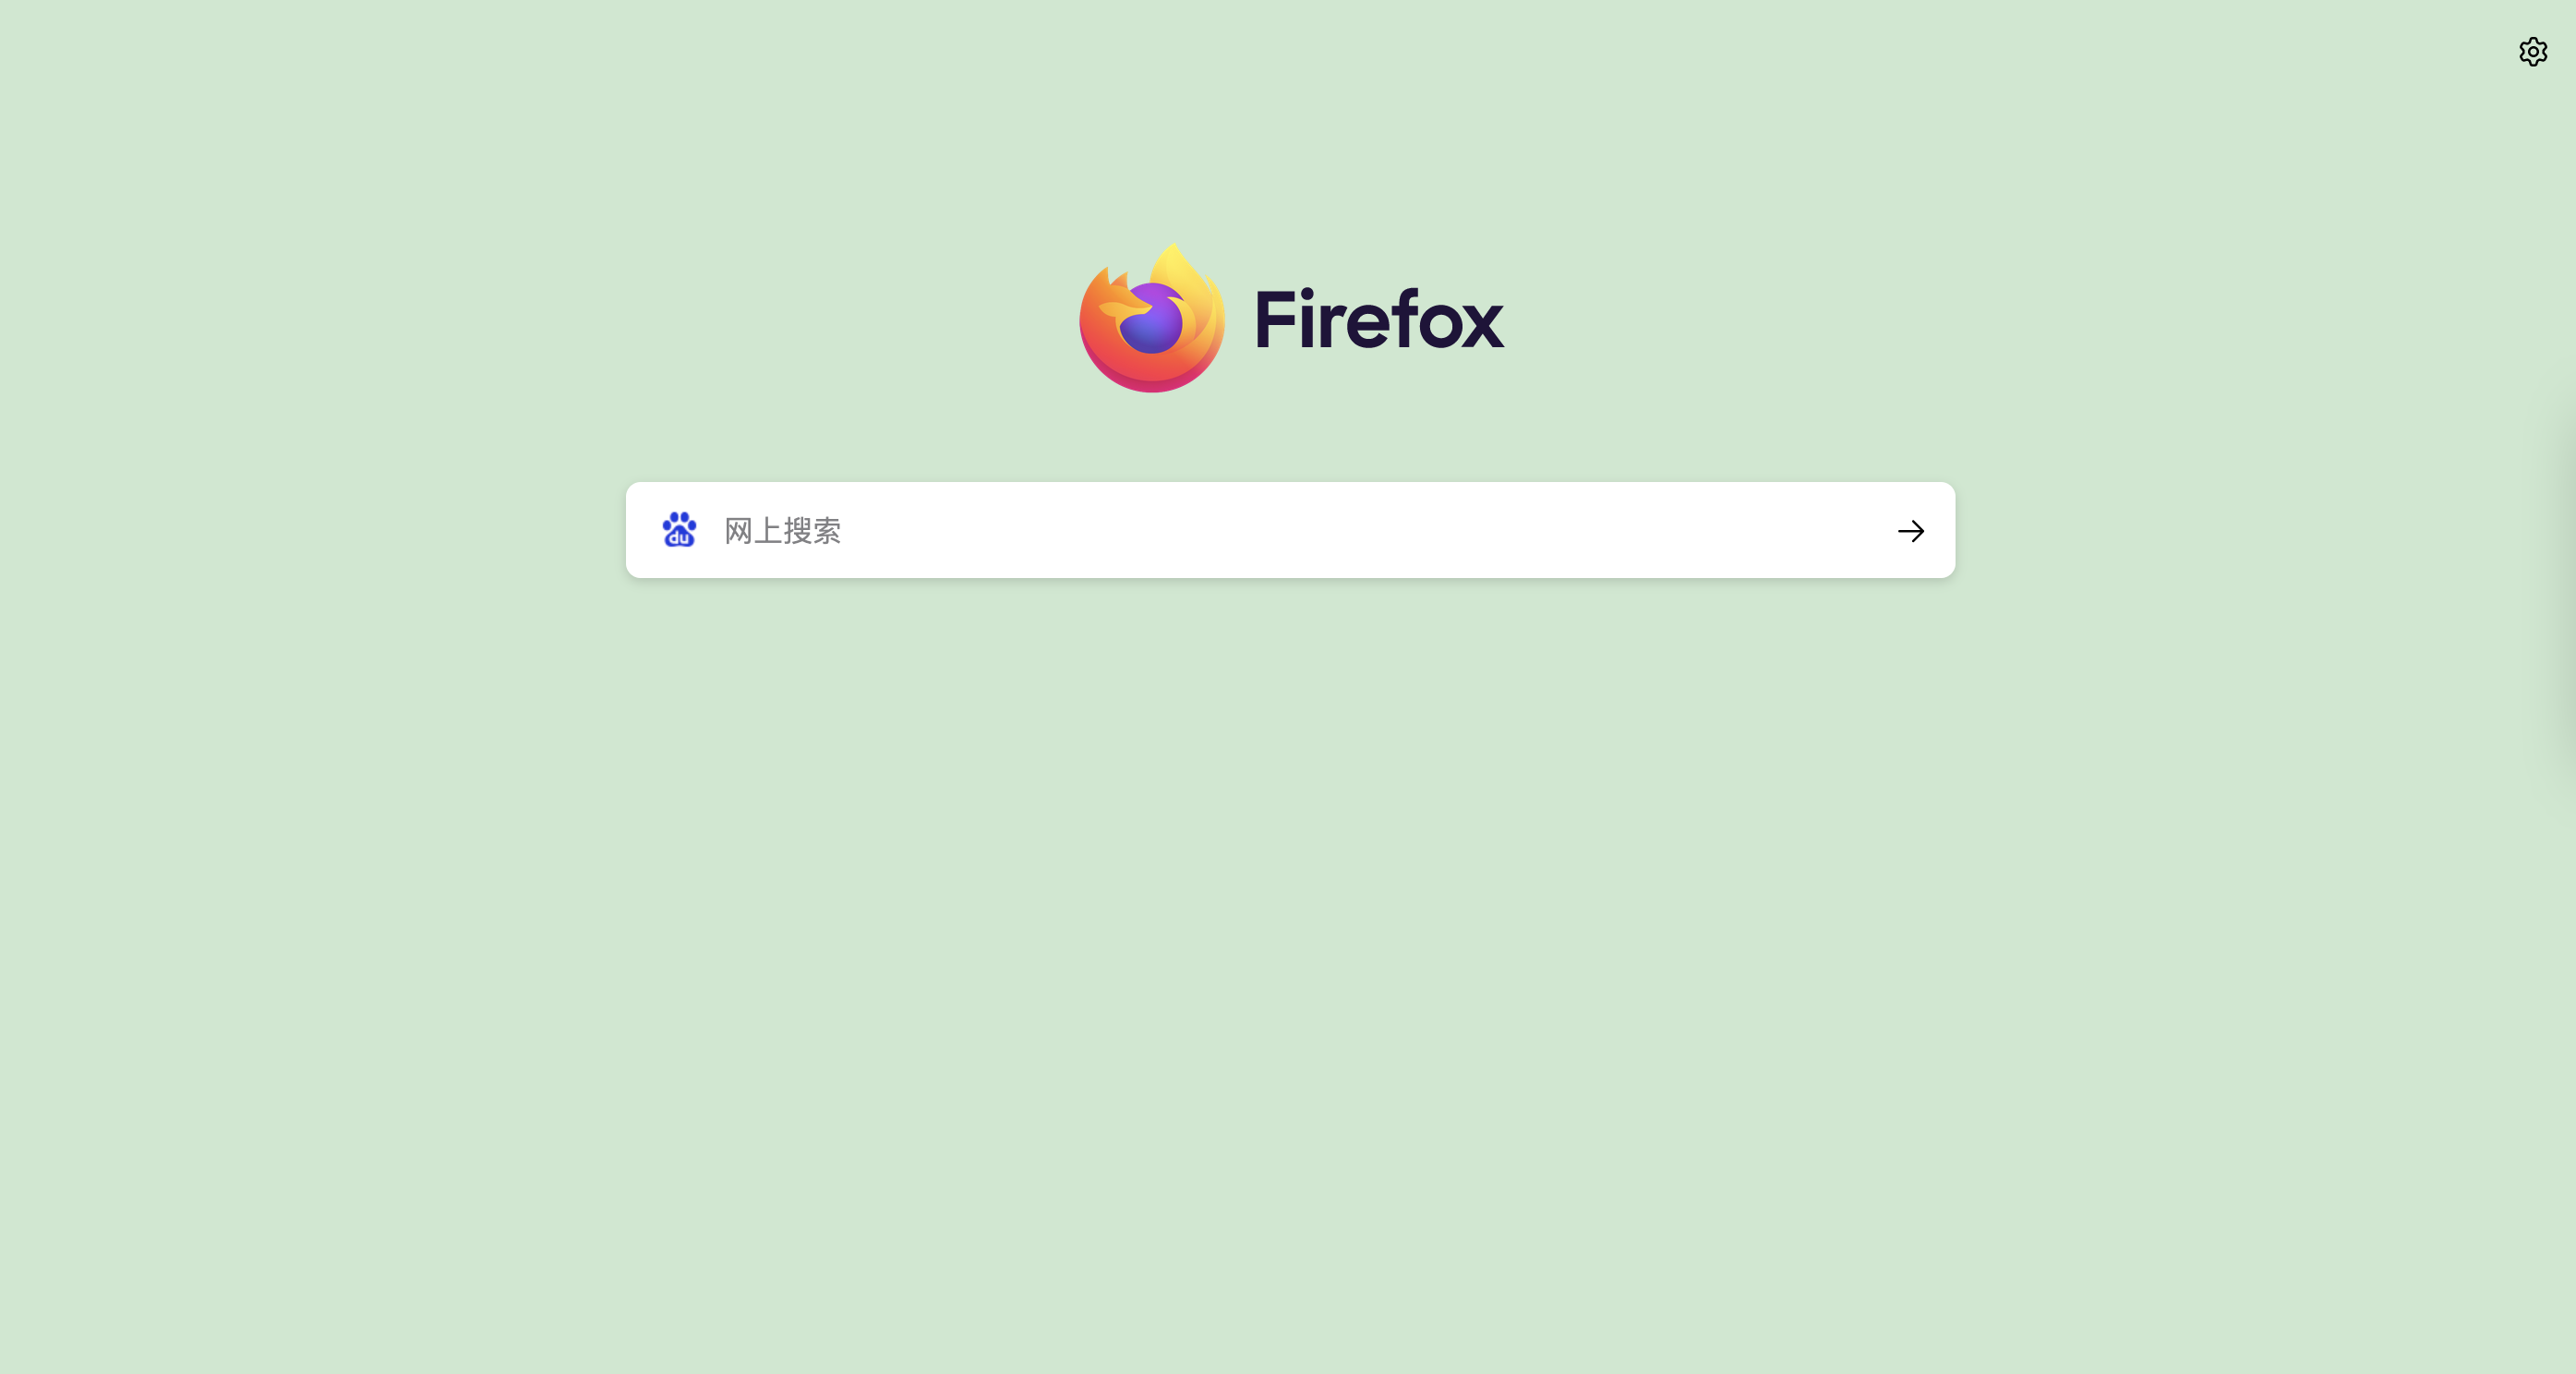Image resolution: width=2576 pixels, height=1374 pixels.
Task: Hit the right-arrow go button
Action: (1910, 531)
